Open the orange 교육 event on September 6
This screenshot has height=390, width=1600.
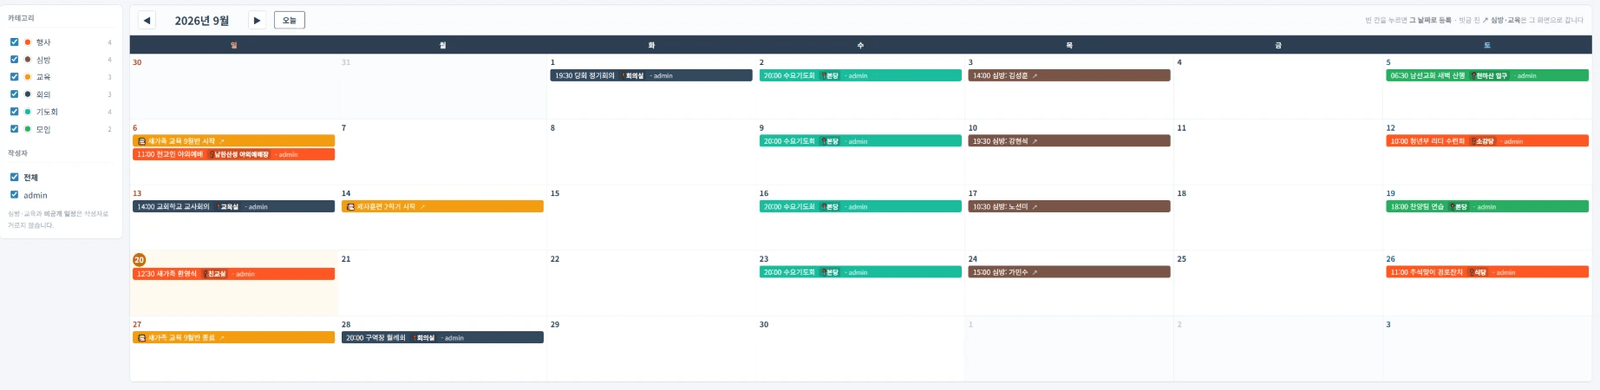tap(233, 141)
